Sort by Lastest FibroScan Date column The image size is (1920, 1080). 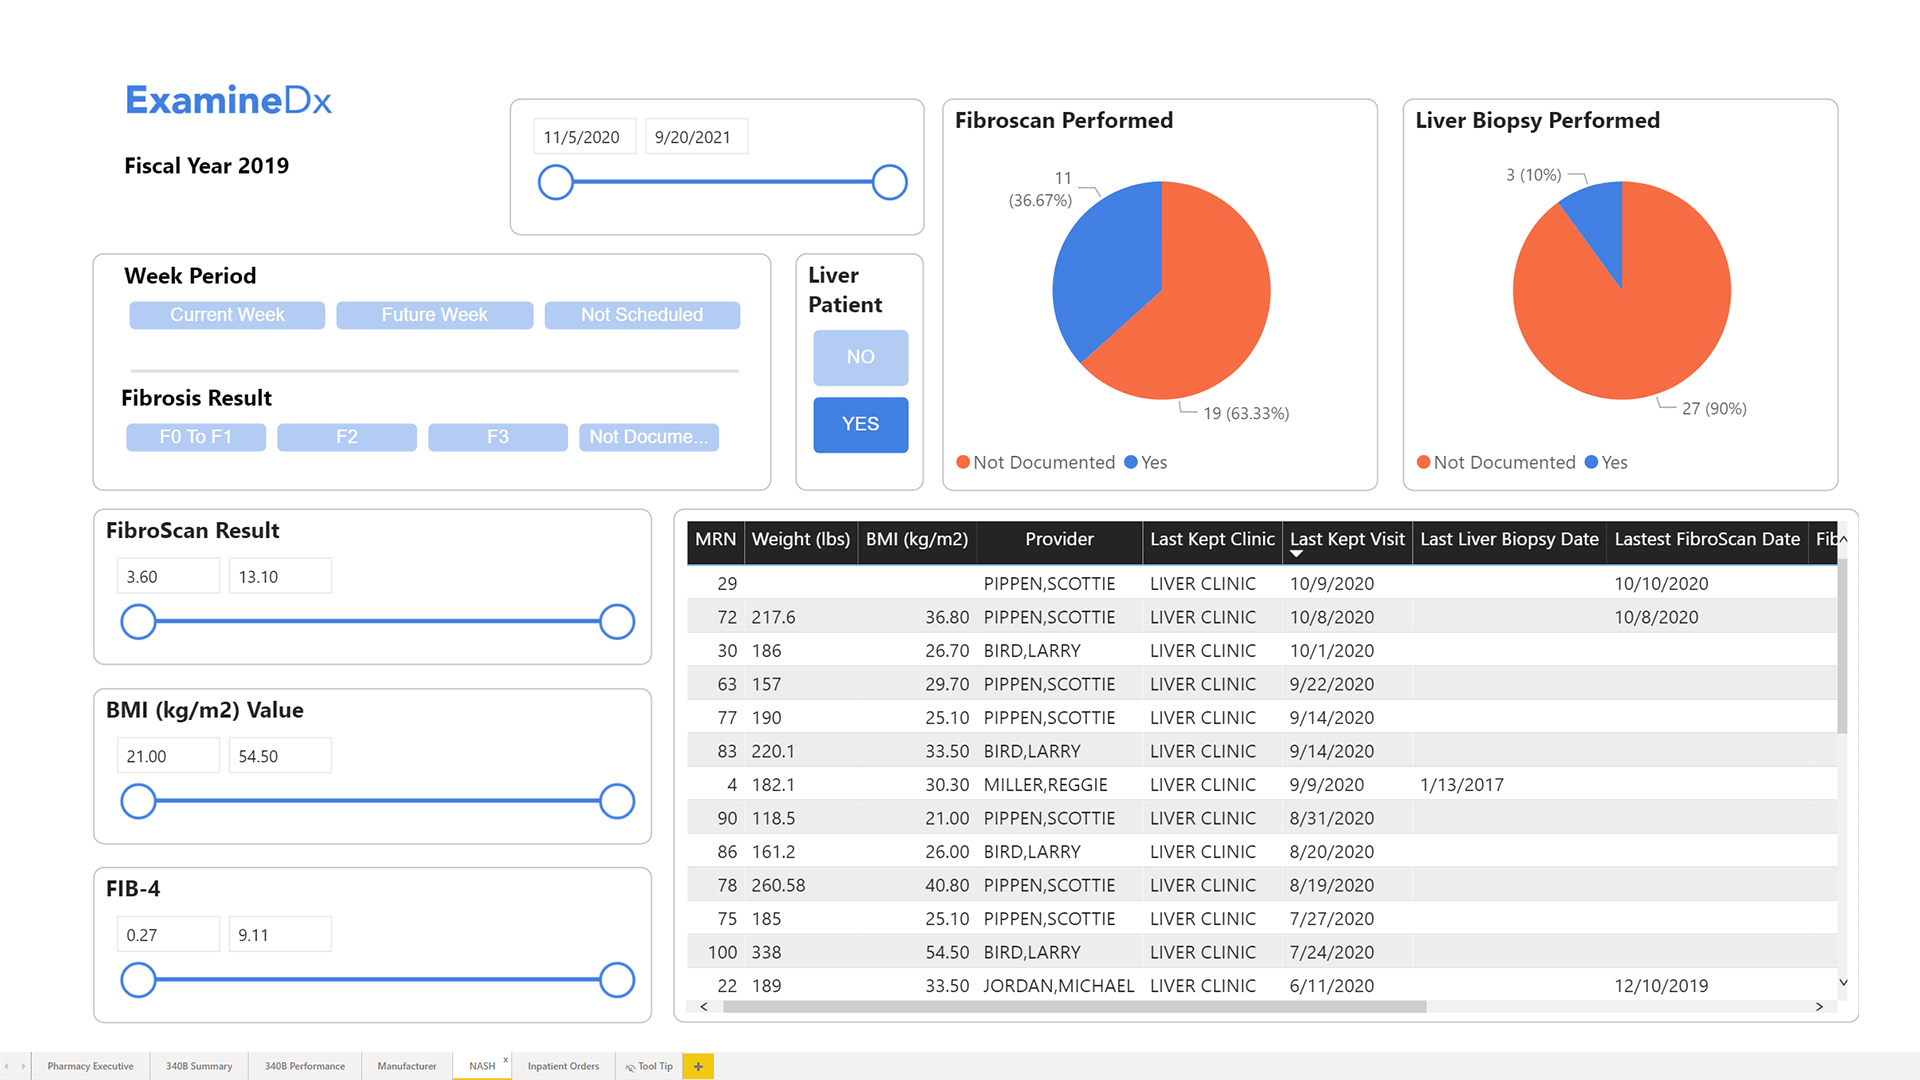click(x=1707, y=540)
